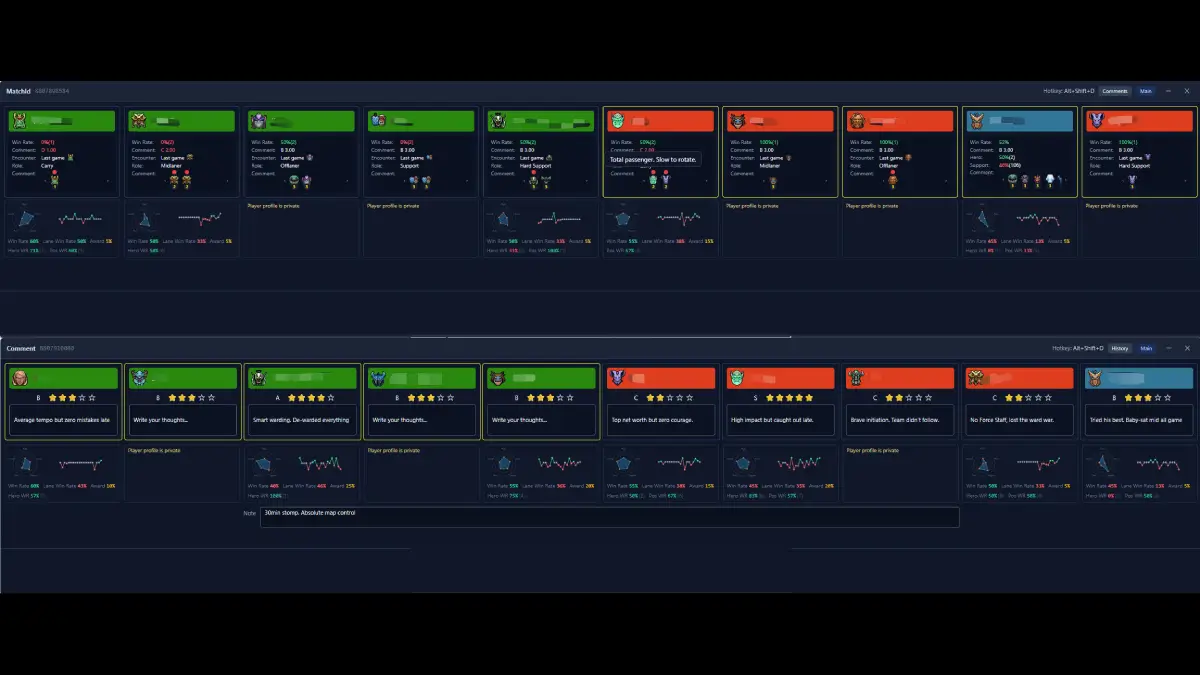Click hero portrait on the Support card
Viewport: 1200px width, 675px height.
point(378,121)
